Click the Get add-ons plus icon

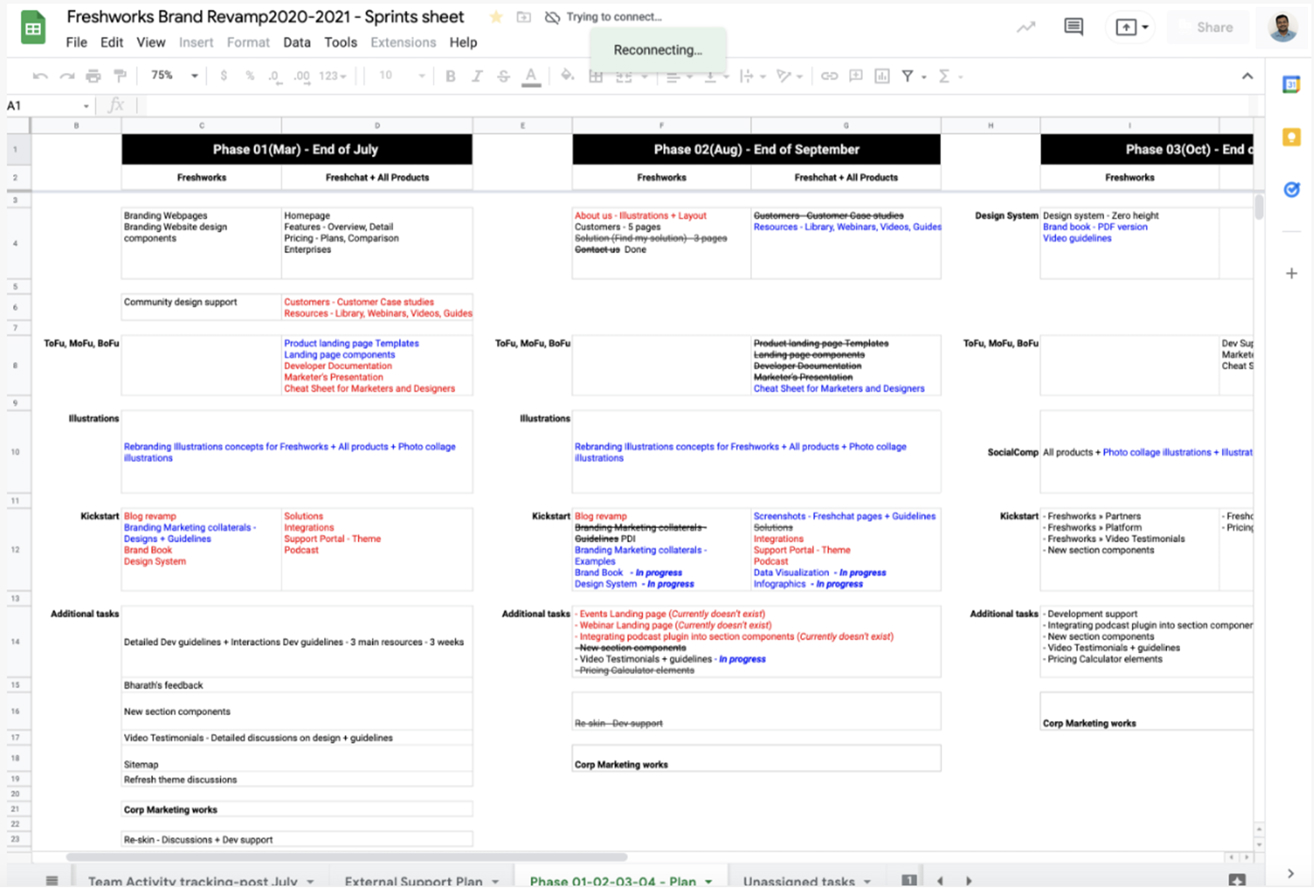coord(1291,273)
